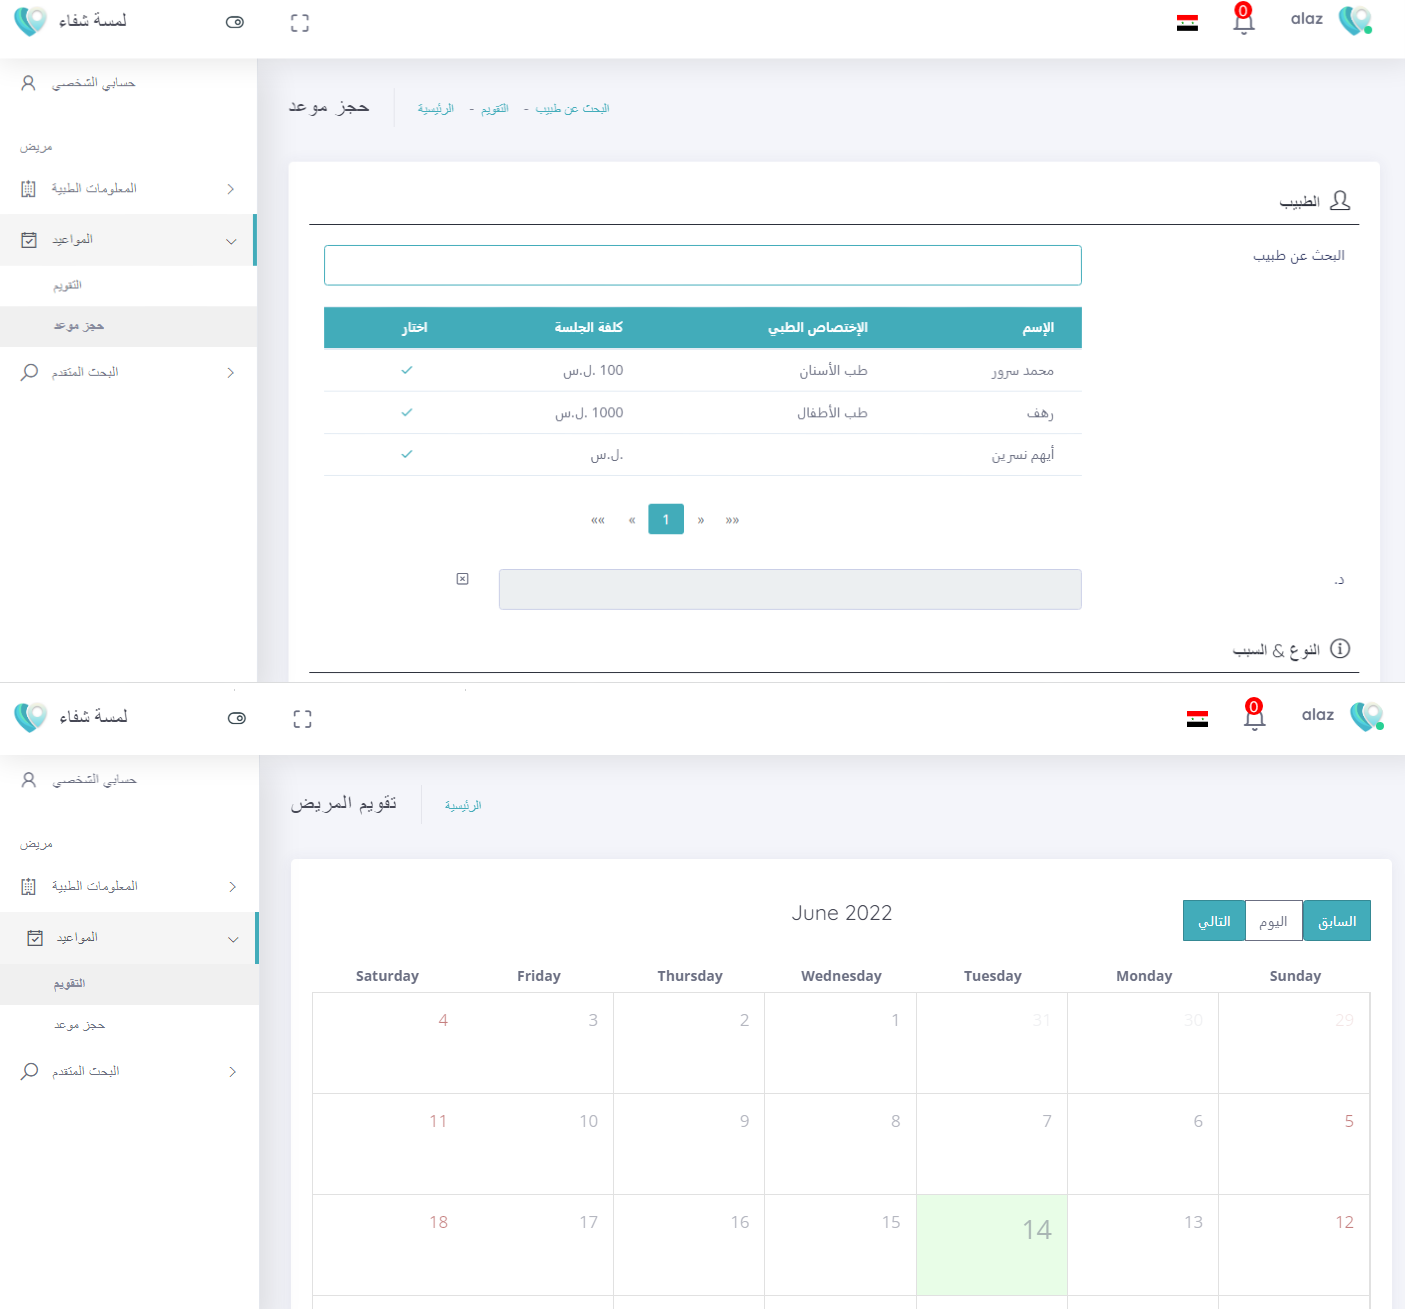Click the Syrian flag in the calendar page header
The height and width of the screenshot is (1309, 1405).
pyautogui.click(x=1197, y=719)
